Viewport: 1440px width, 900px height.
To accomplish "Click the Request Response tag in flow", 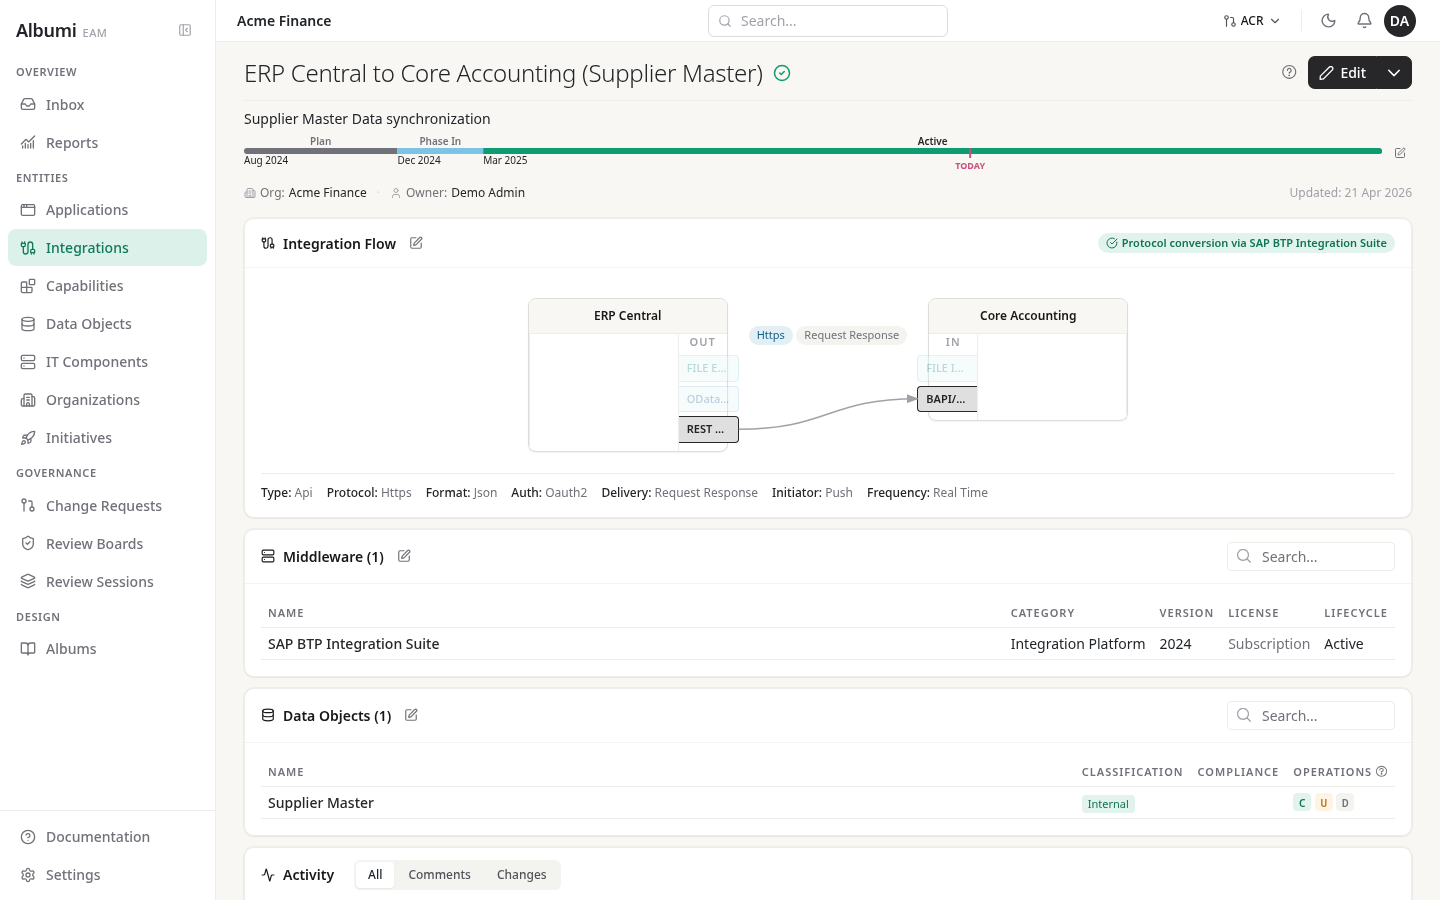I will tap(852, 335).
